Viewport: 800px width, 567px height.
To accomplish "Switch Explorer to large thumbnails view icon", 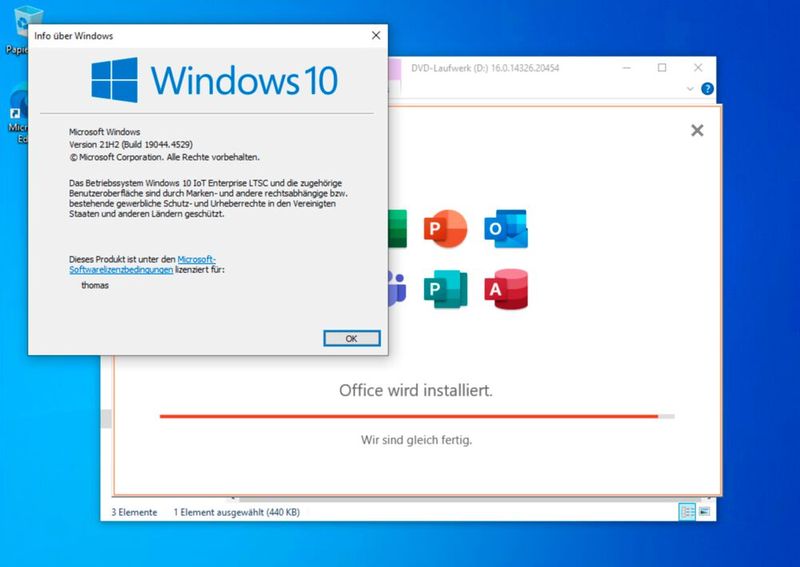I will (x=705, y=511).
